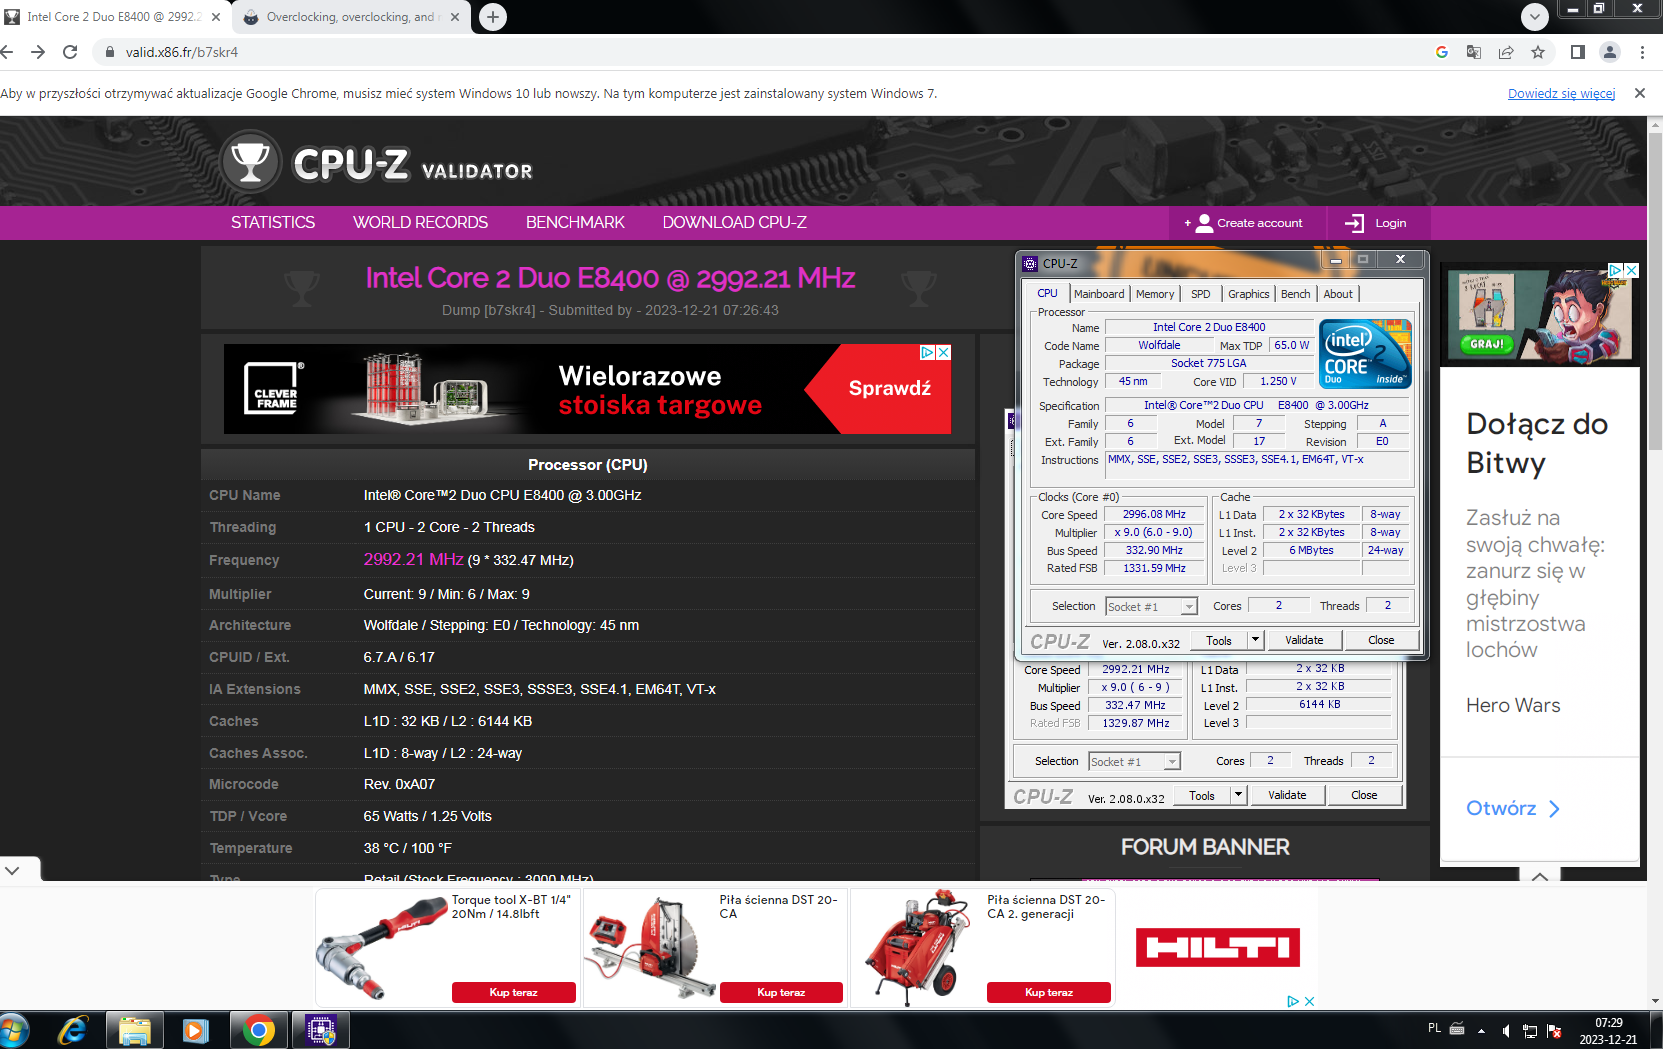Open the Chrome profile avatar
This screenshot has width=1663, height=1049.
click(1610, 52)
